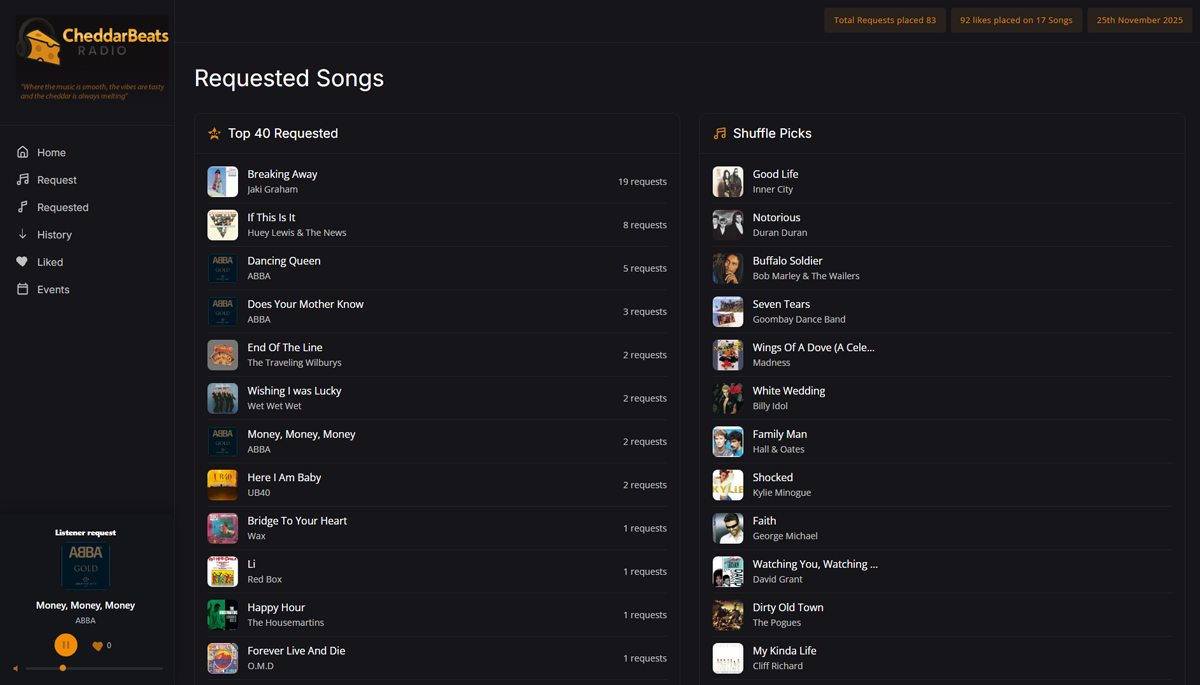
Task: Click the now-playing ABBA Gold album art
Action: pyautogui.click(x=85, y=566)
